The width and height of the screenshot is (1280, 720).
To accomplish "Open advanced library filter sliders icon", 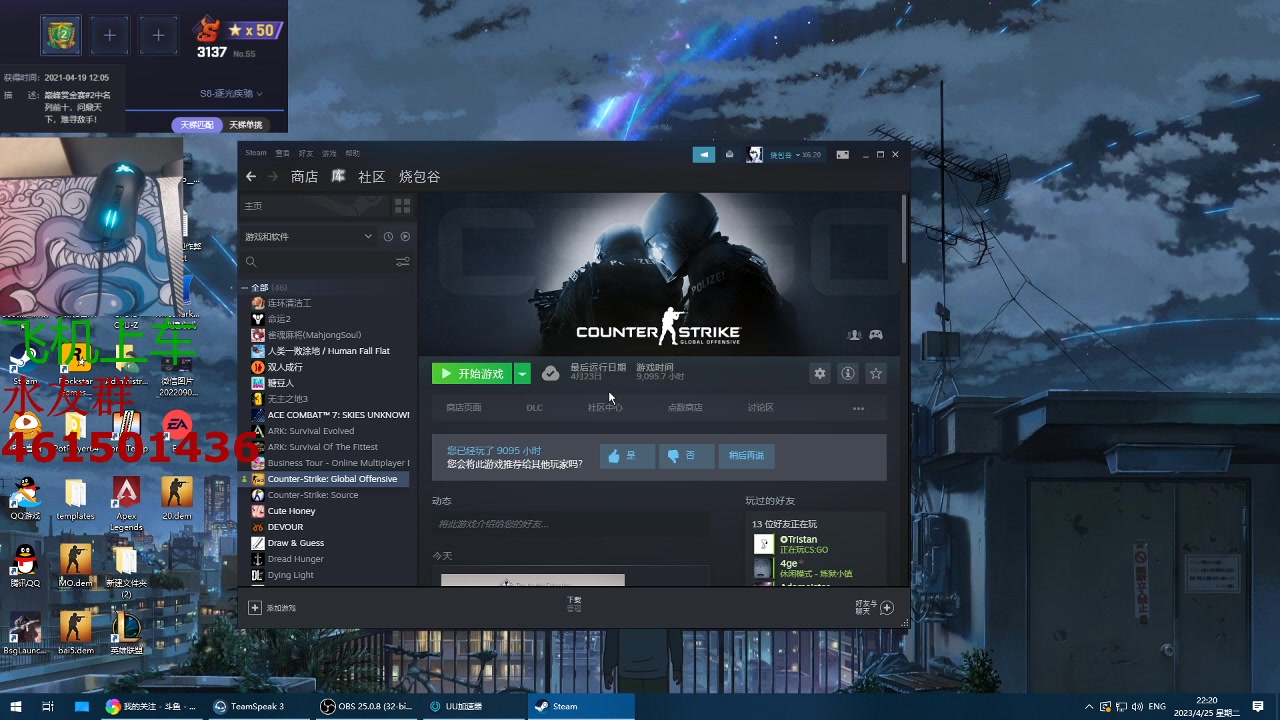I will click(402, 262).
